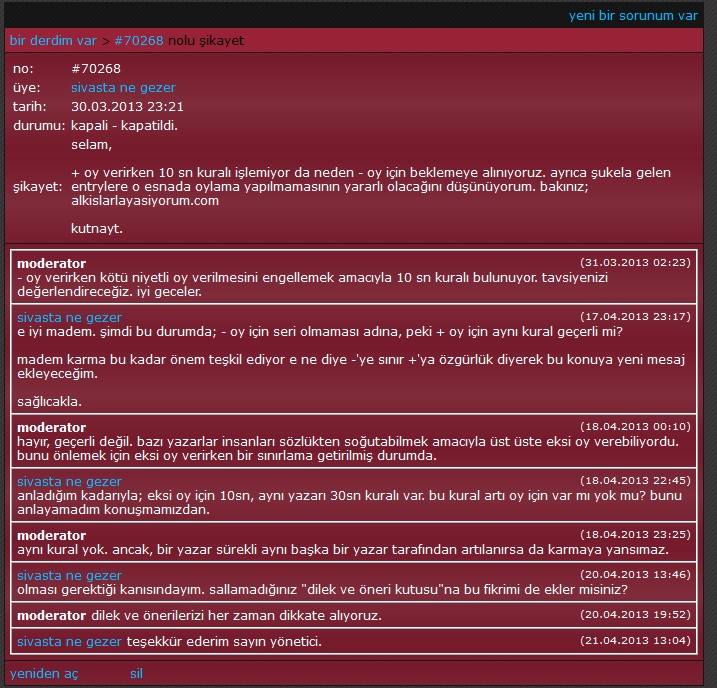
Task: Click the 'kutnayt.' sign-off text
Action: pyautogui.click(x=96, y=229)
